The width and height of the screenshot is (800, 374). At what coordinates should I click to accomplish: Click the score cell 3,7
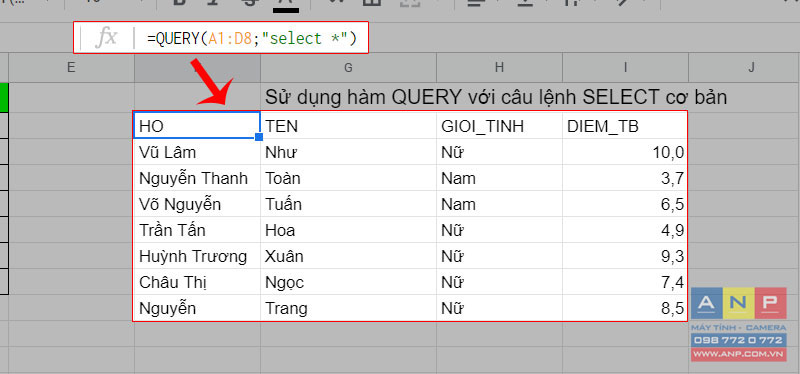[625, 178]
